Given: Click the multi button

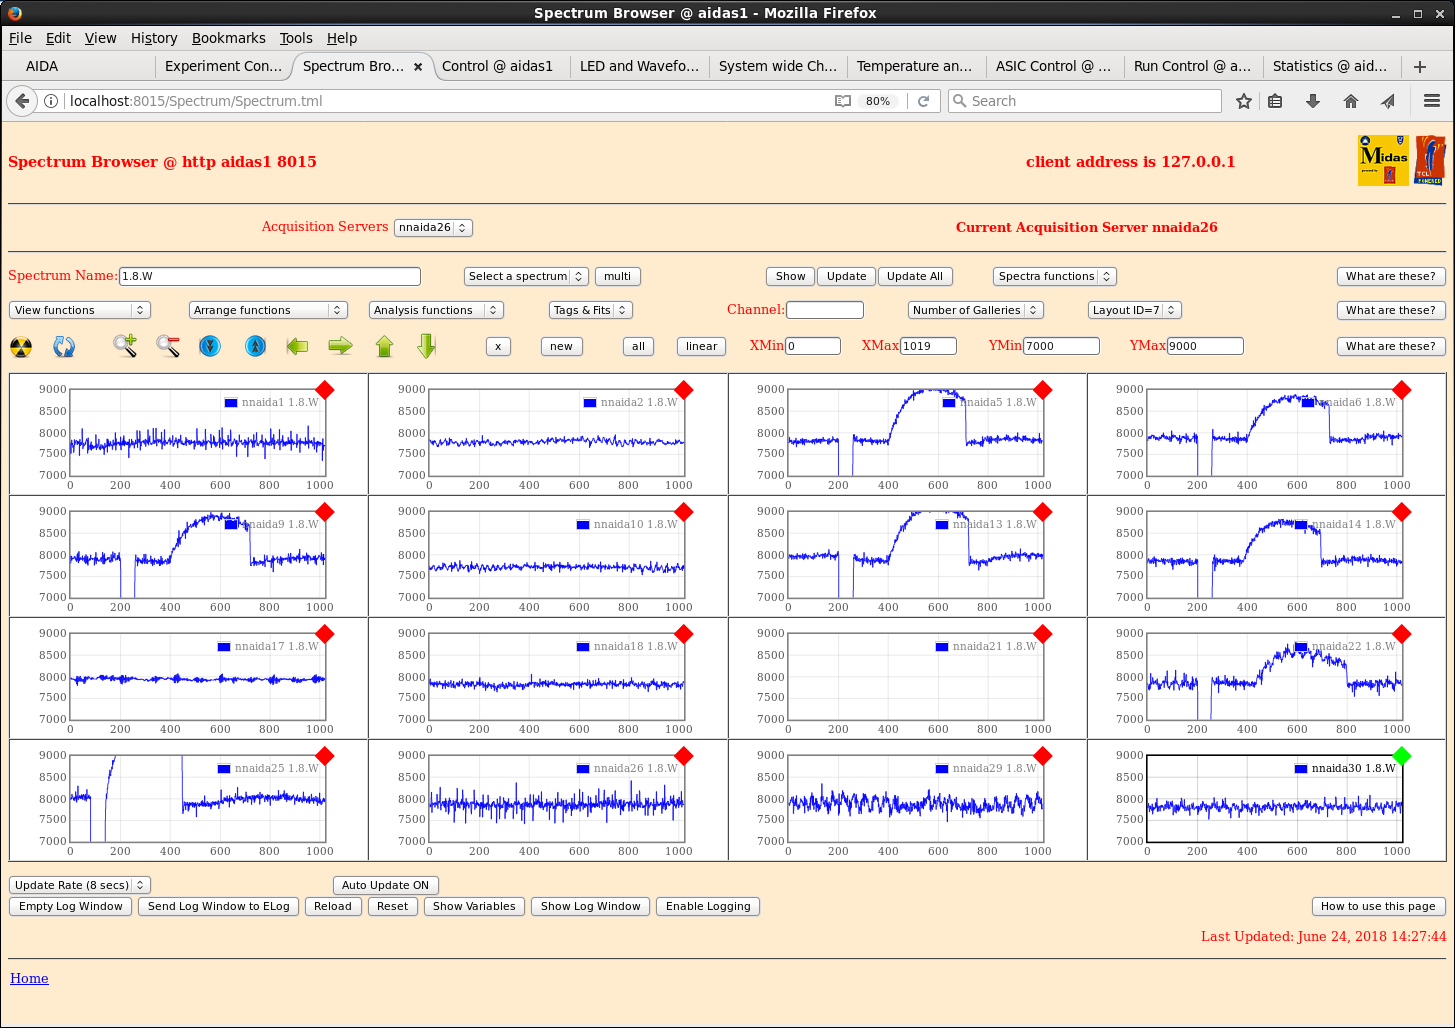Looking at the screenshot, I should 618,276.
